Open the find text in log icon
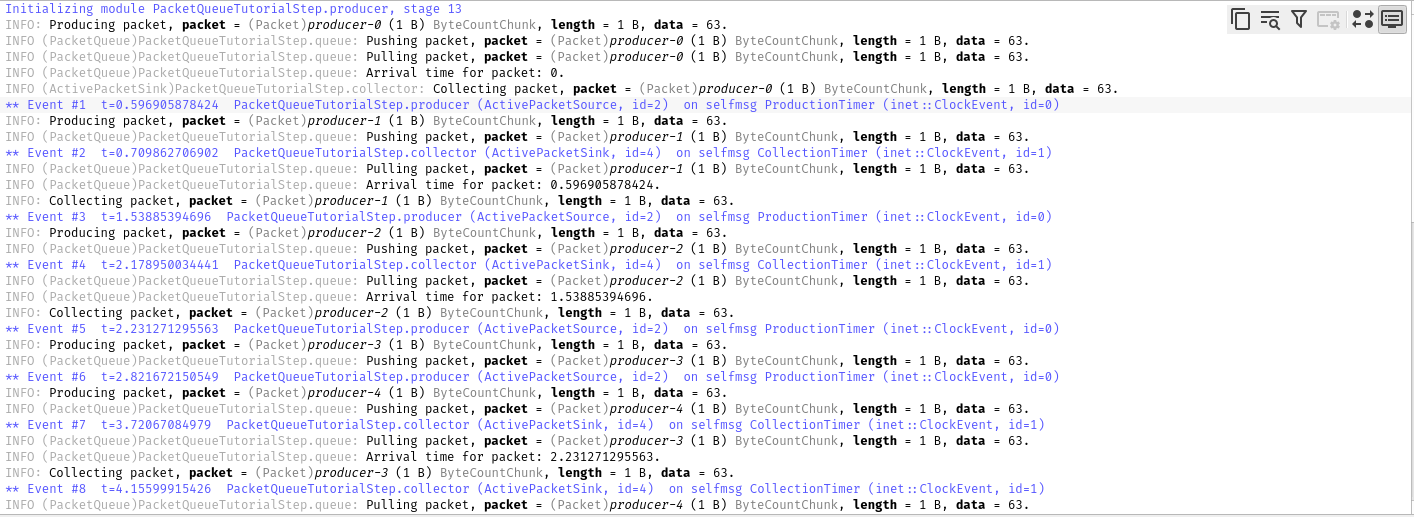 pyautogui.click(x=1270, y=19)
